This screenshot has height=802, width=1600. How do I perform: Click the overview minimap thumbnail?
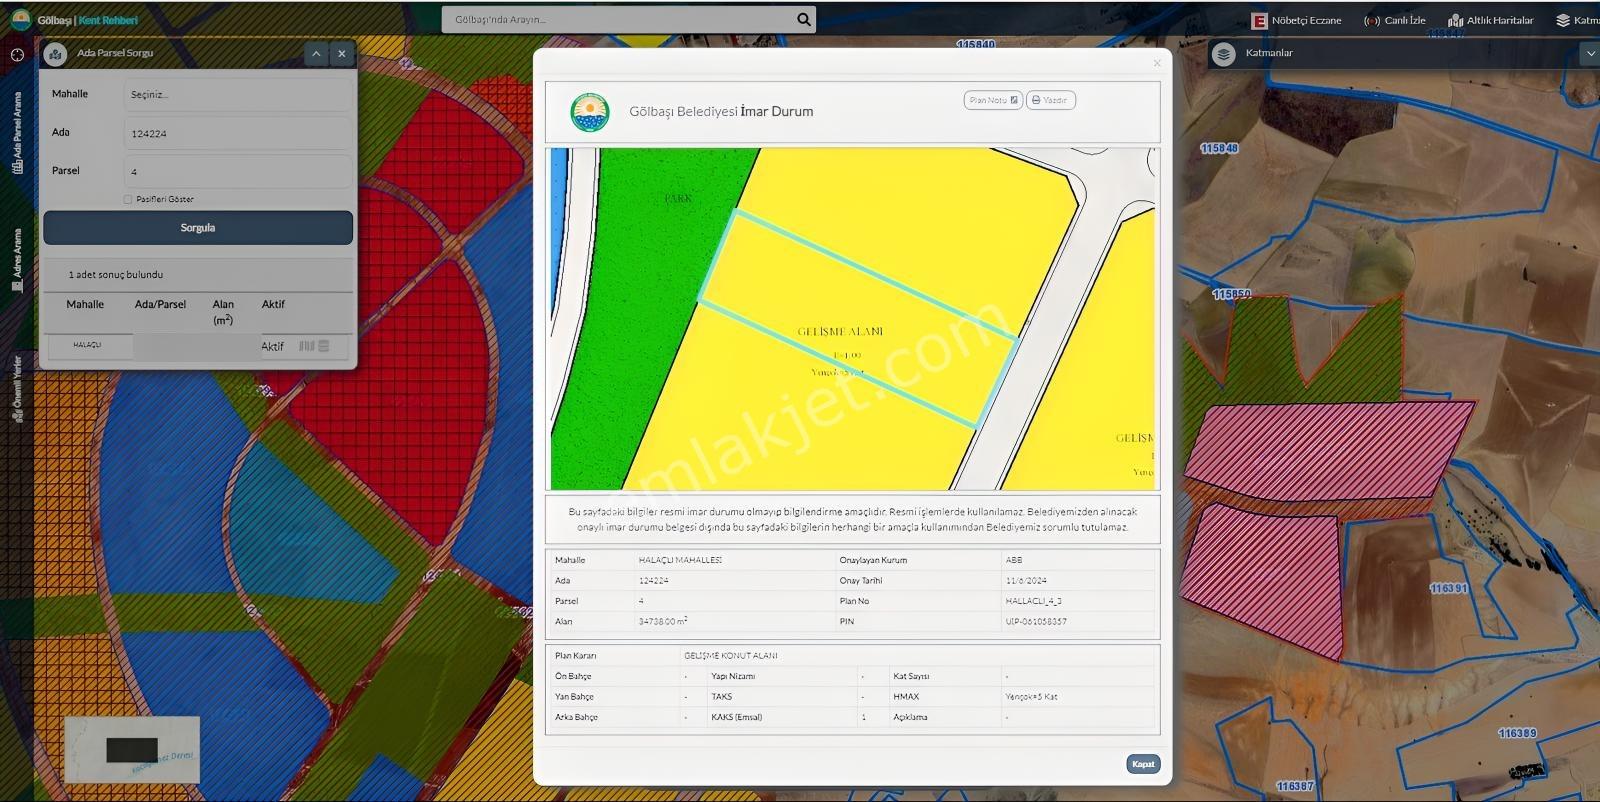[x=132, y=748]
